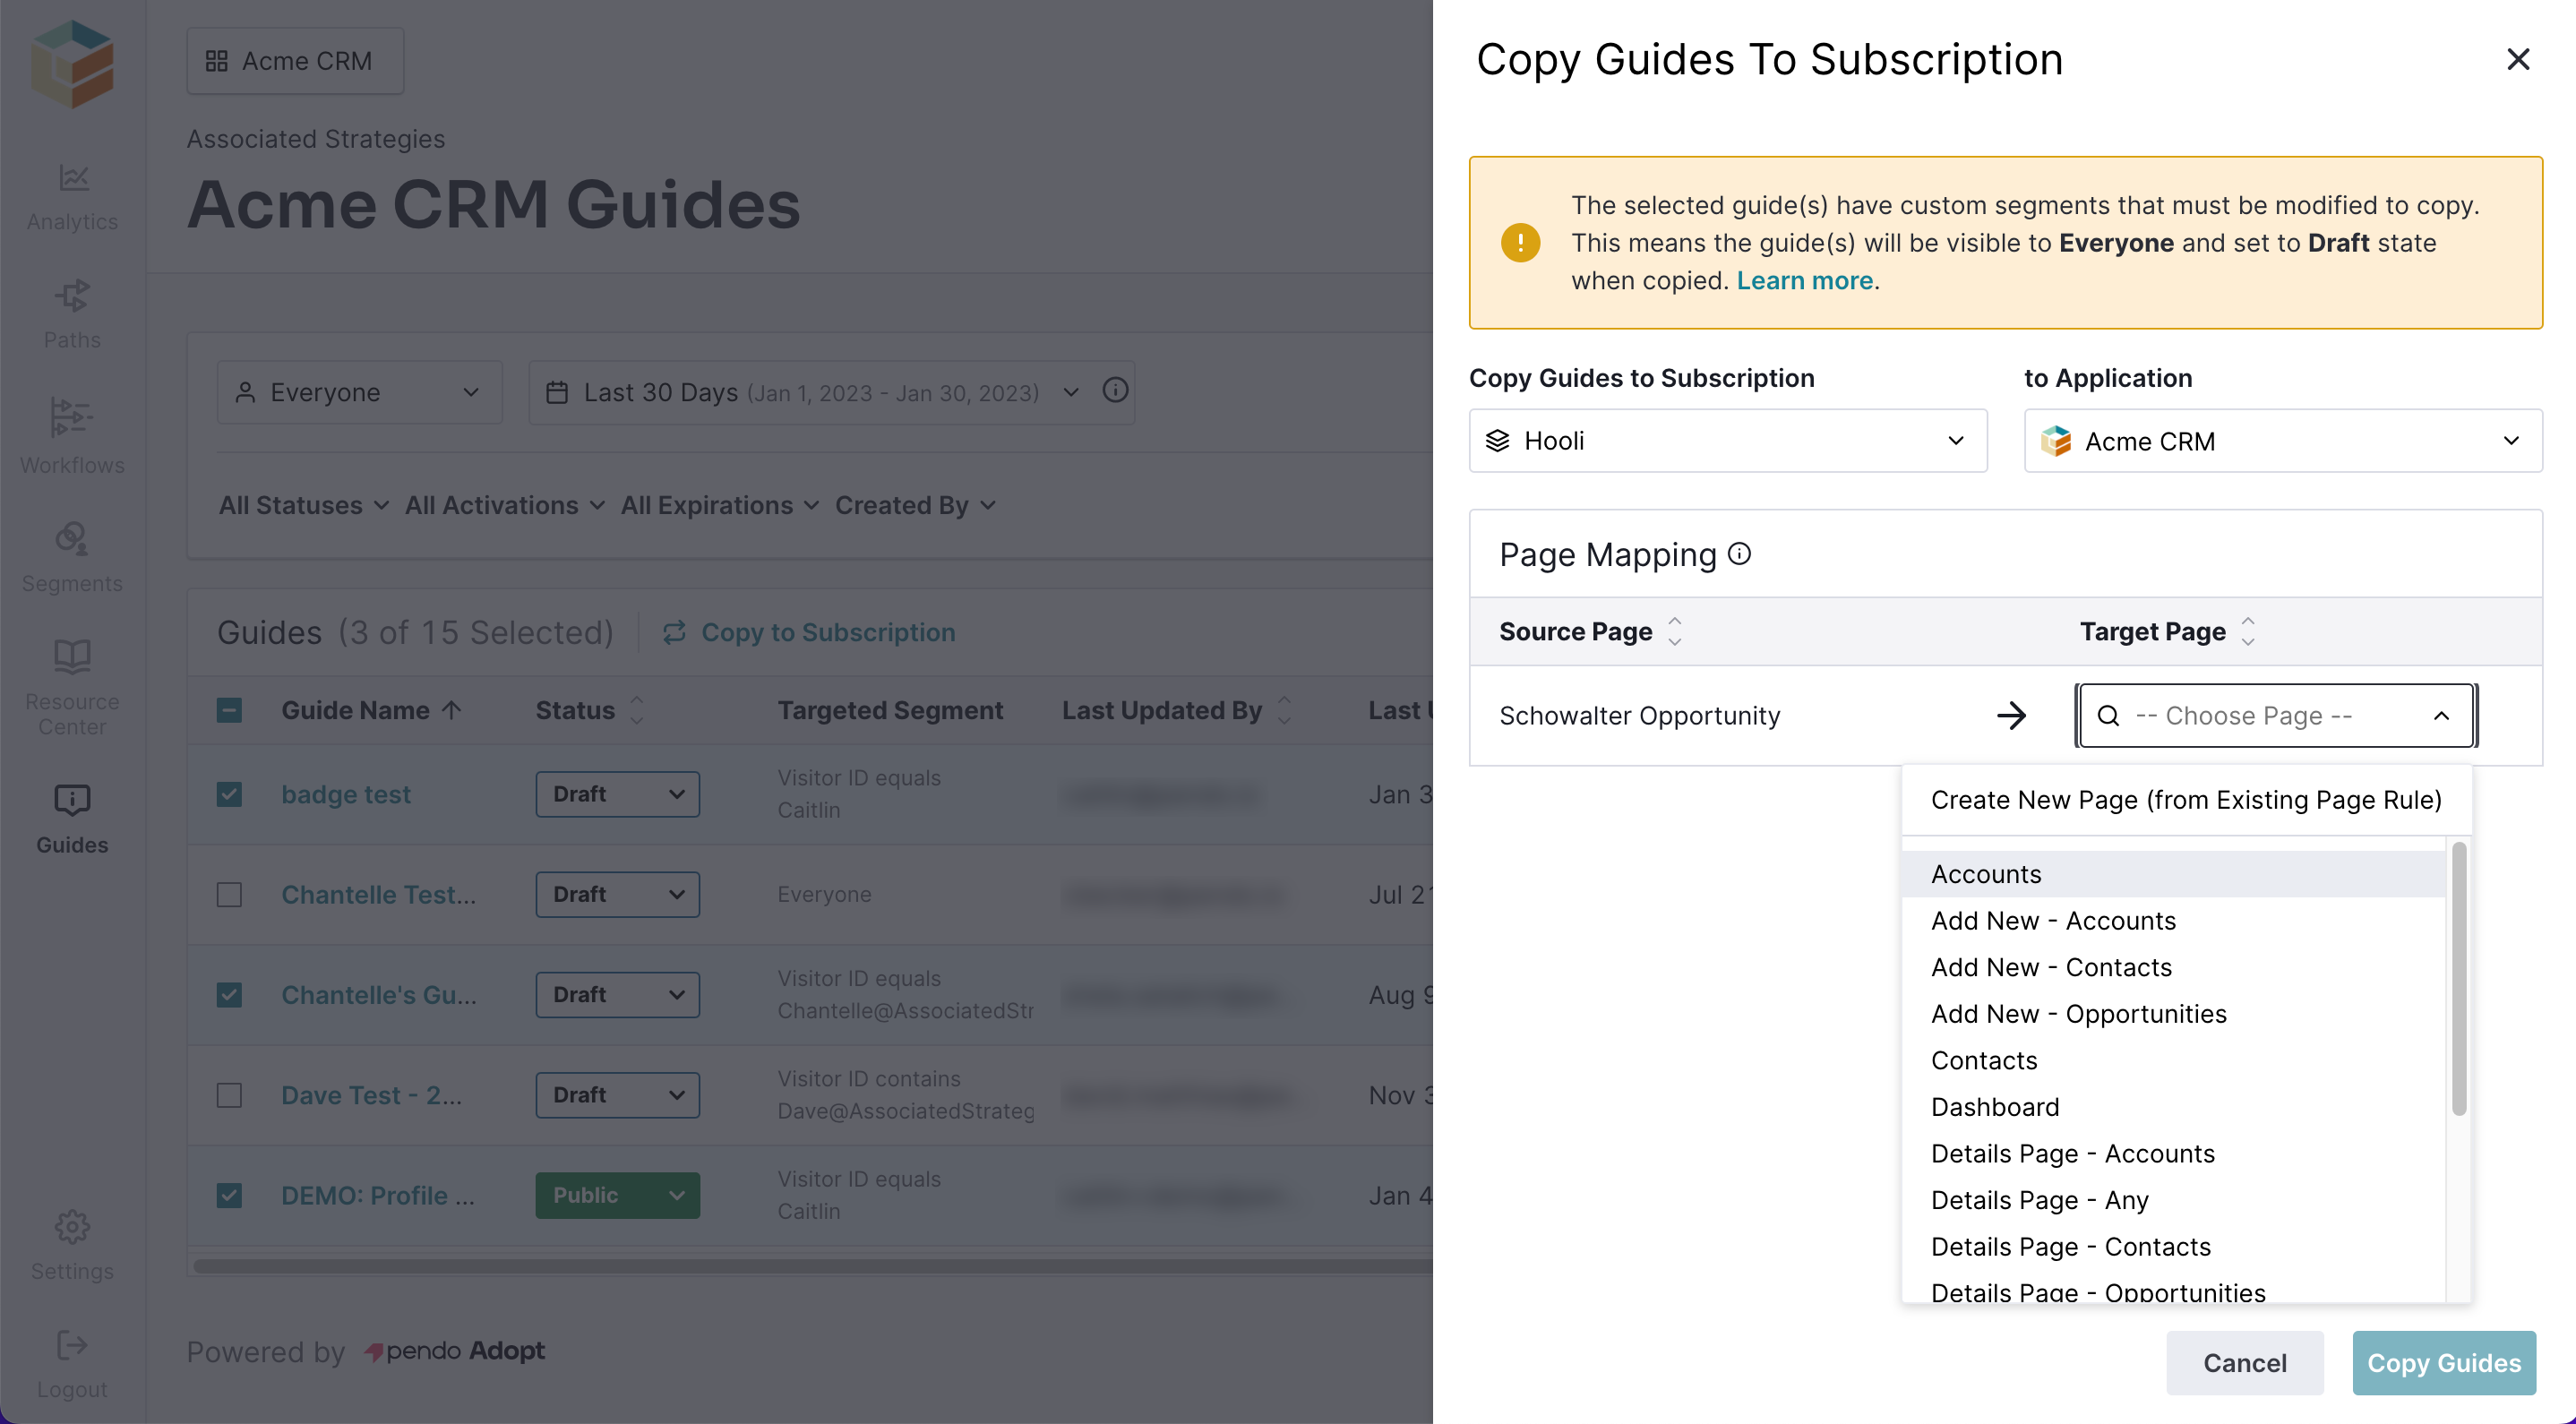Switch app via Acme CRM button
Viewport: 2576px width, 1424px height.
pyautogui.click(x=295, y=61)
